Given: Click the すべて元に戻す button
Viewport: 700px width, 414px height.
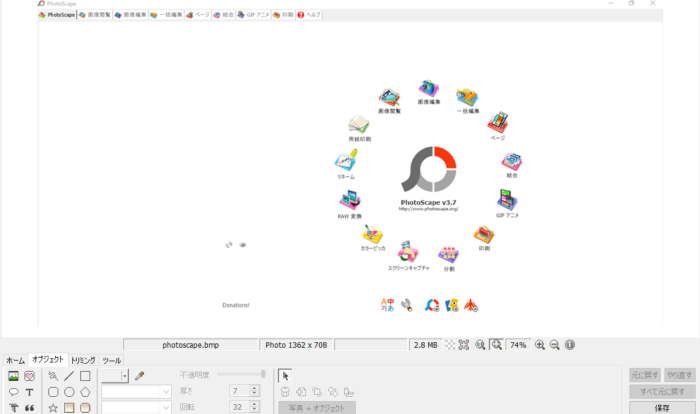Looking at the screenshot, I should [662, 392].
